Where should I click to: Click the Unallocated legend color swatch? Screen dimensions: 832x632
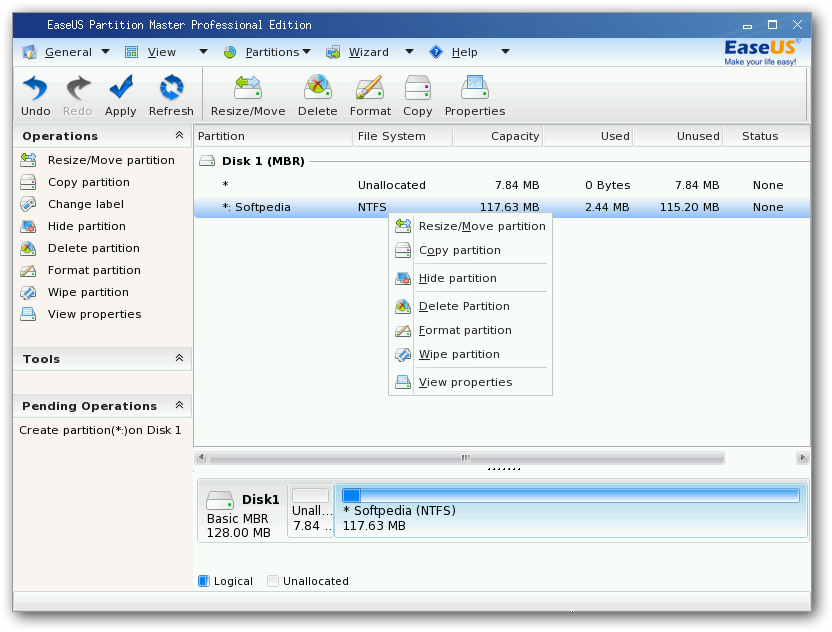pyautogui.click(x=273, y=581)
